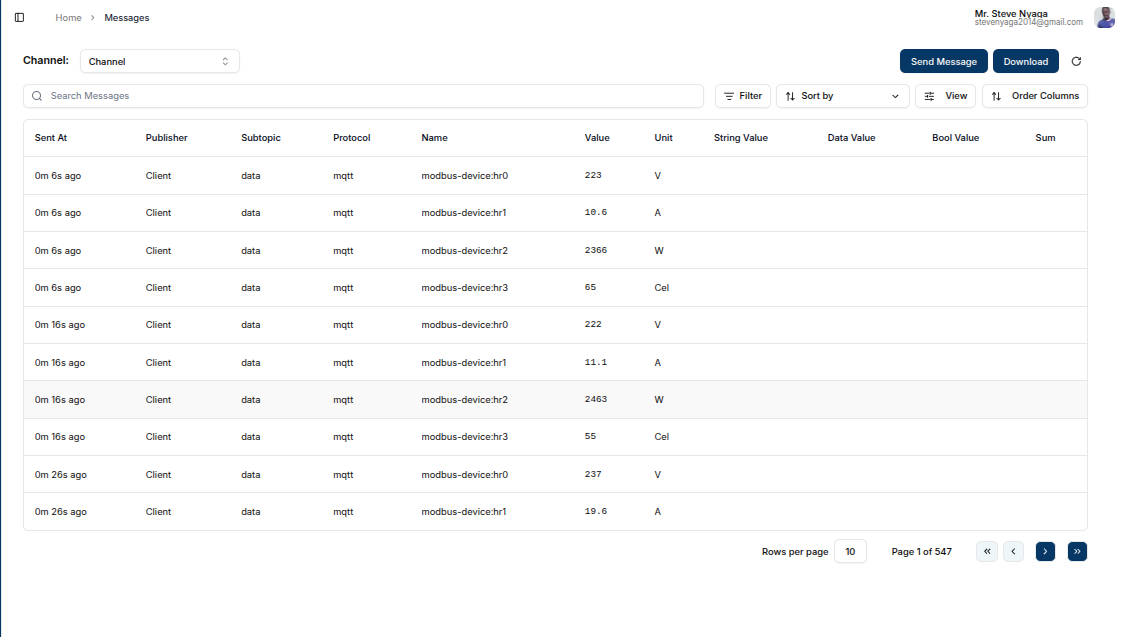The width and height of the screenshot is (1127, 637).
Task: Click the Download button
Action: tap(1025, 61)
